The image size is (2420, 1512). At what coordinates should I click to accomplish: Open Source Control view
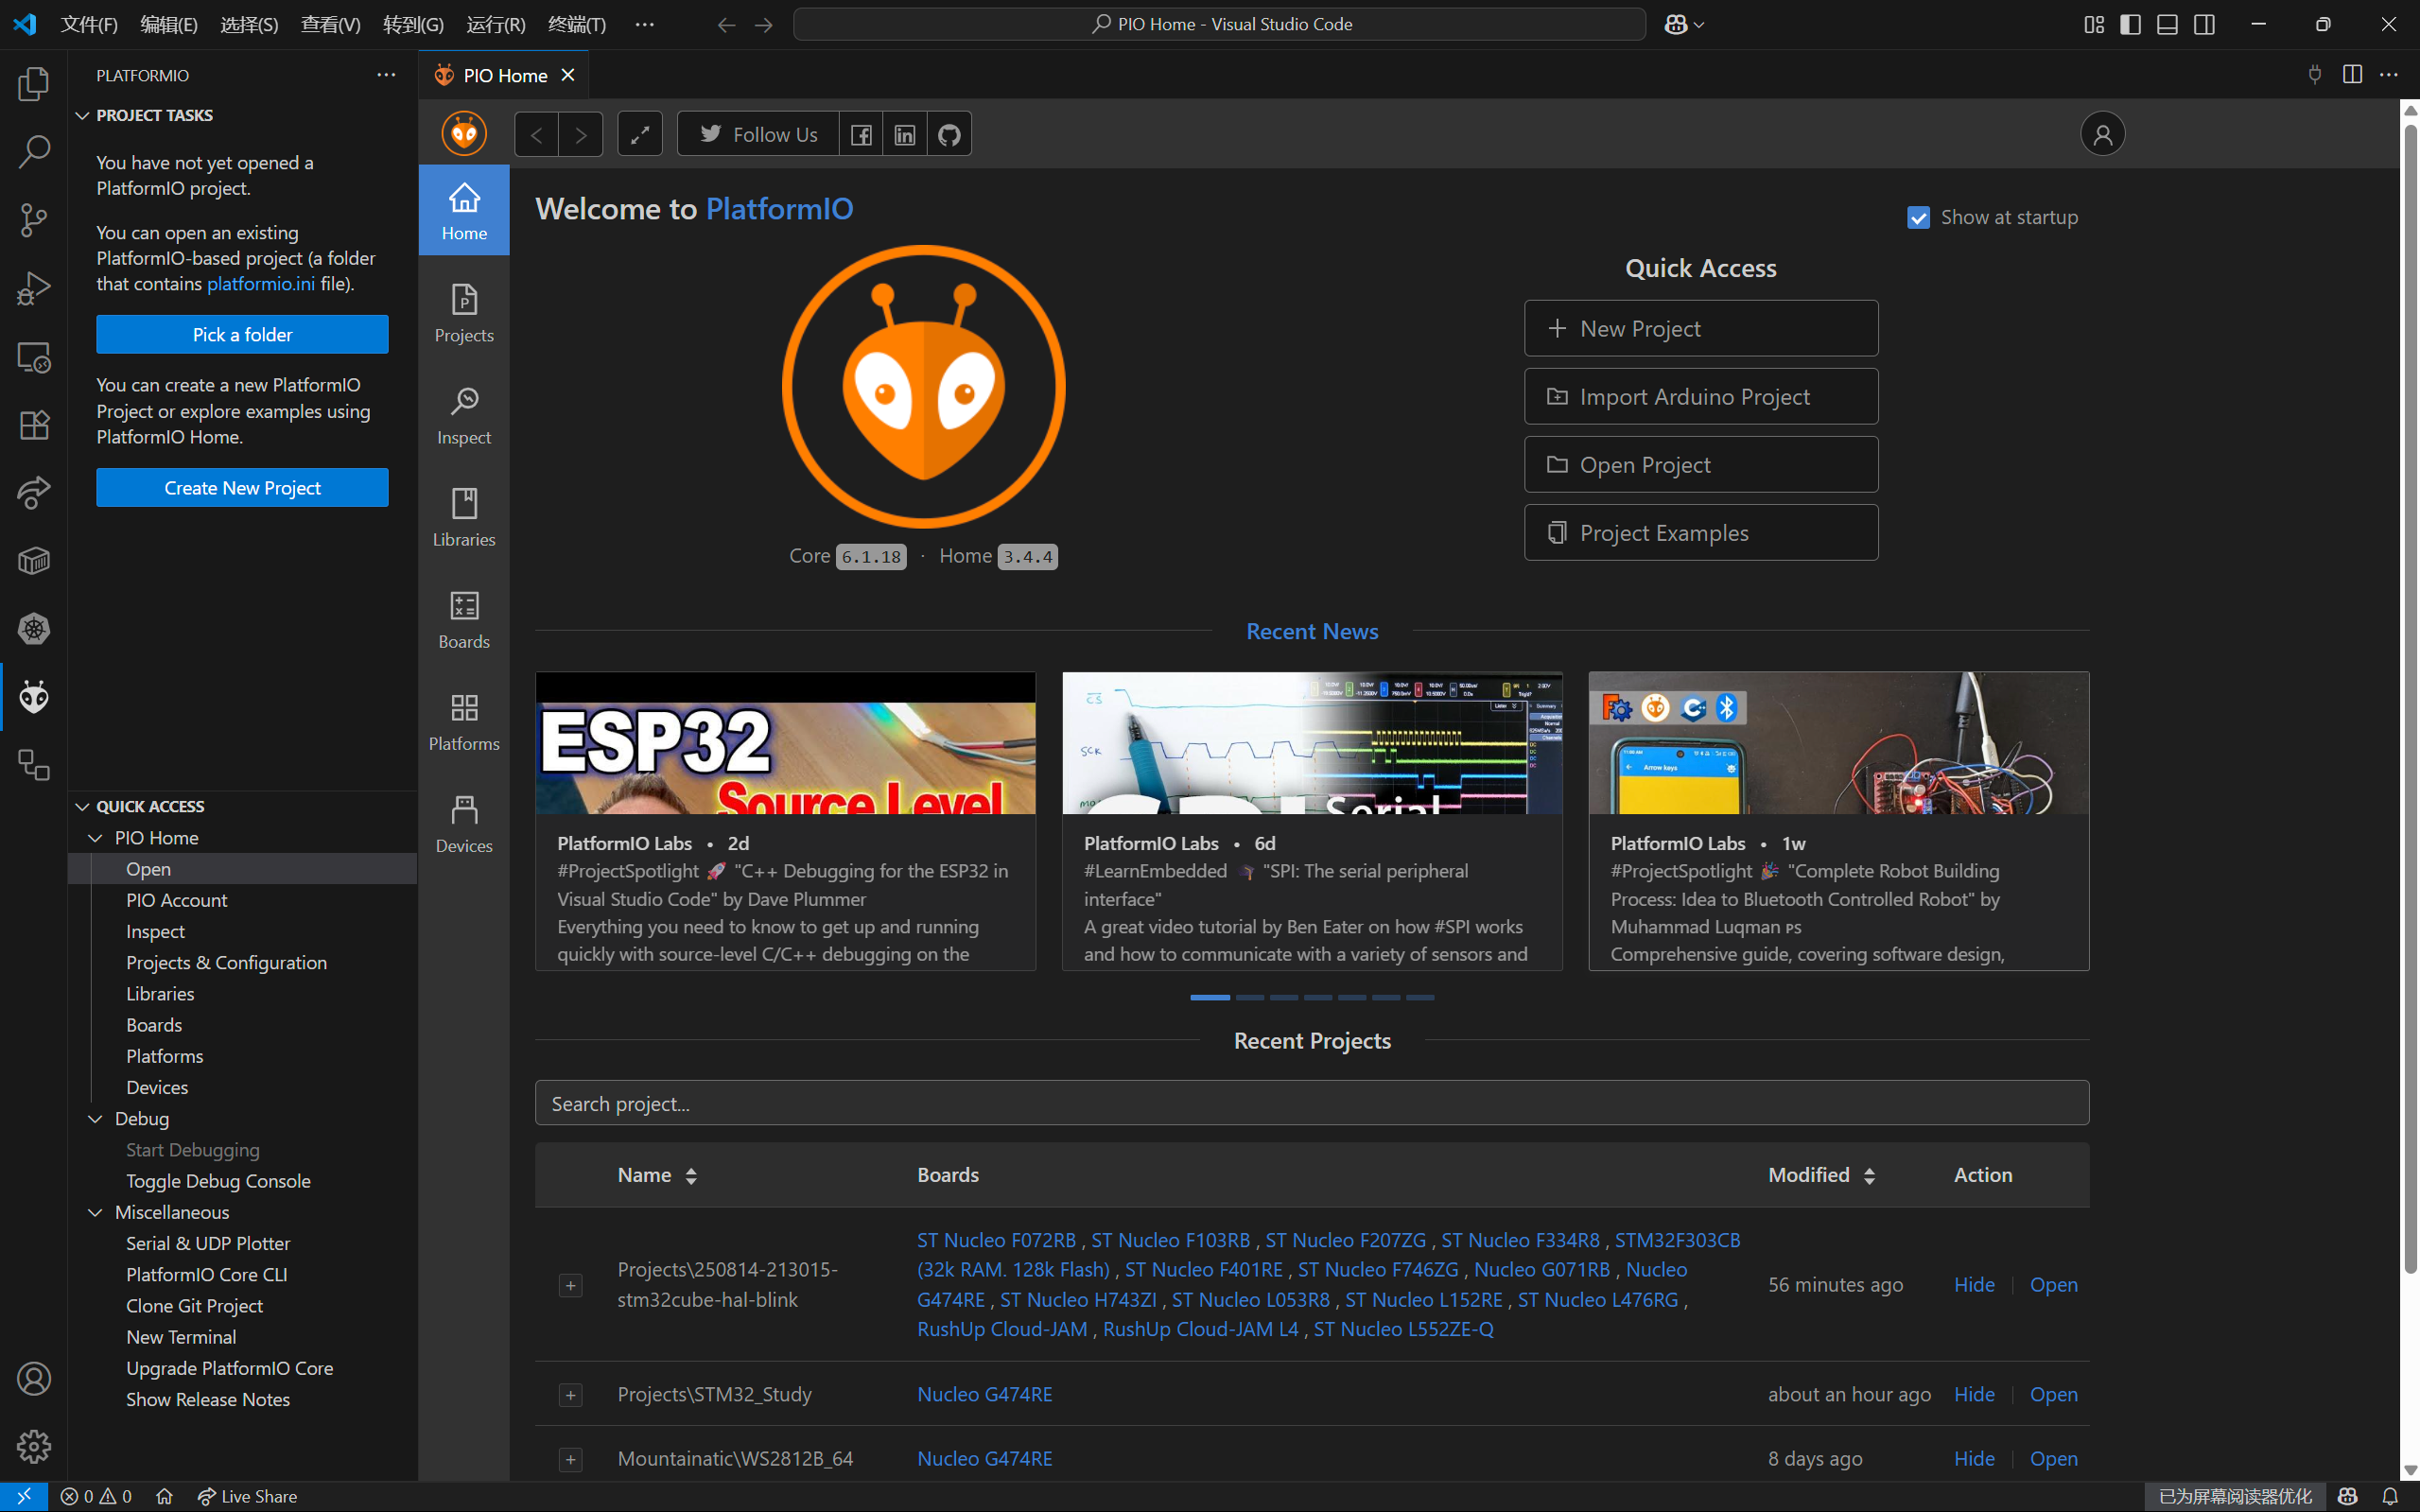point(34,220)
